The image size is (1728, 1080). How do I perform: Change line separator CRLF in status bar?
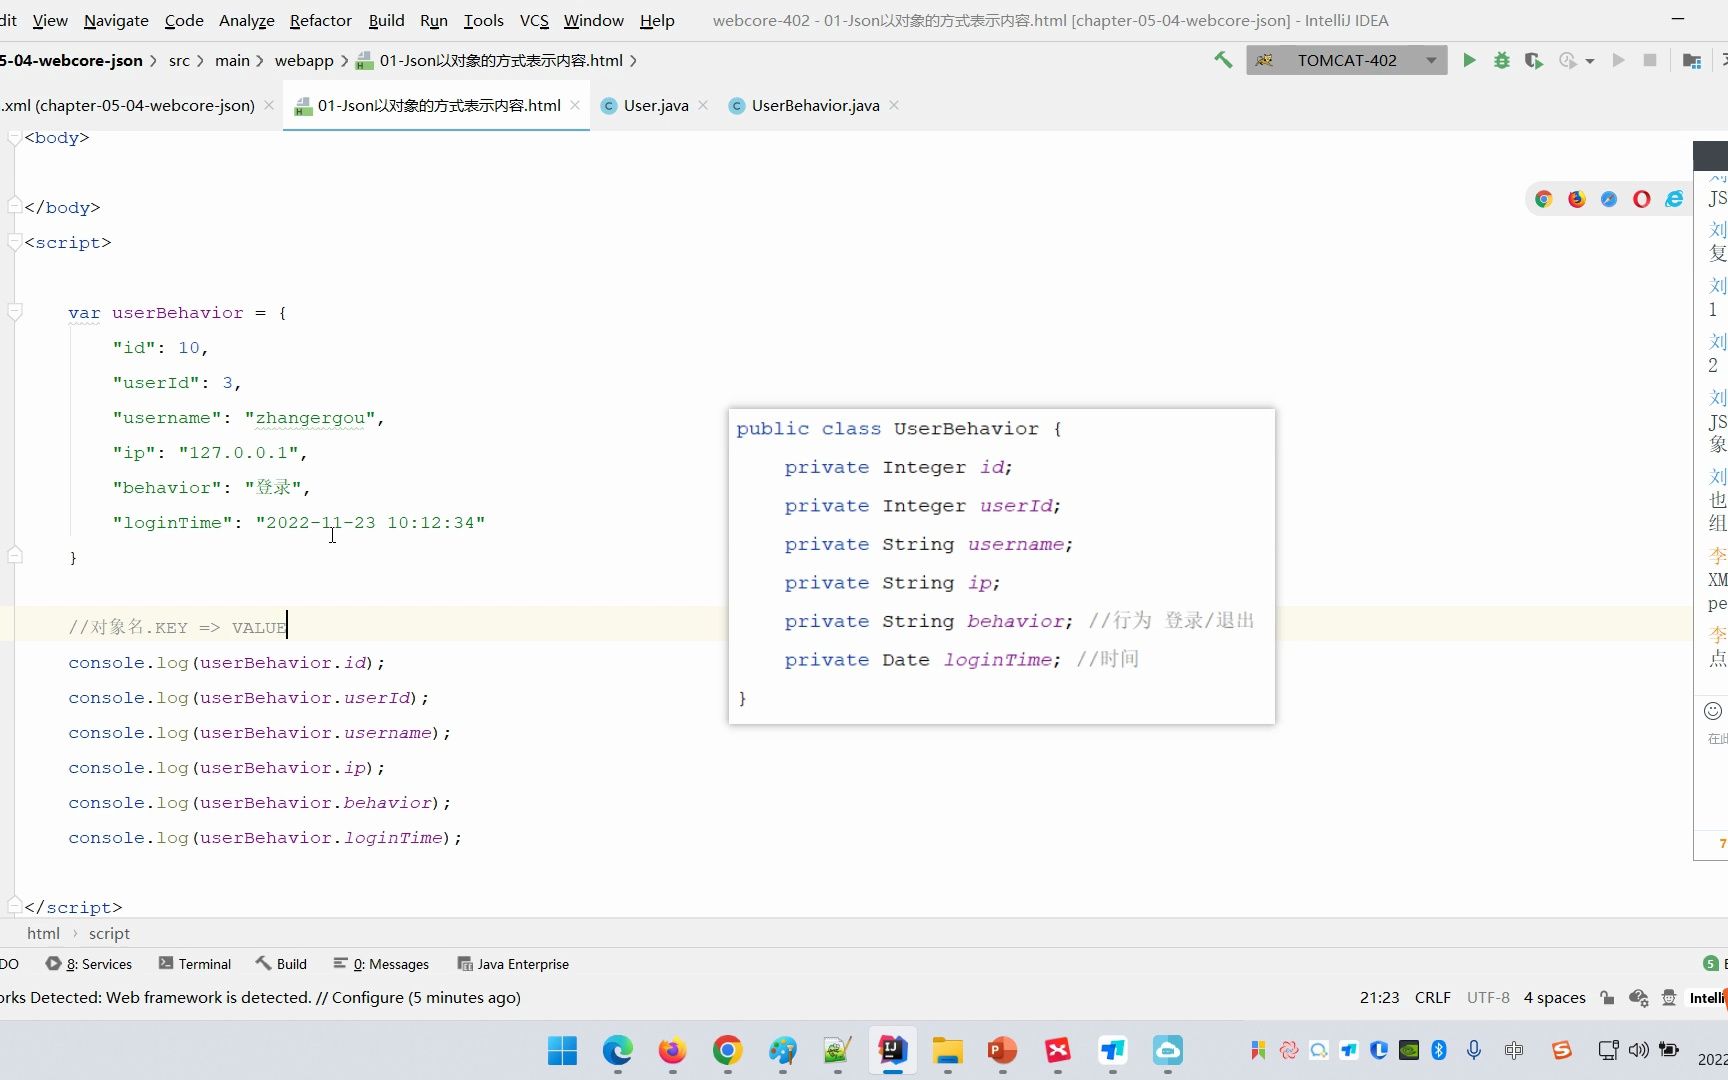(x=1432, y=997)
